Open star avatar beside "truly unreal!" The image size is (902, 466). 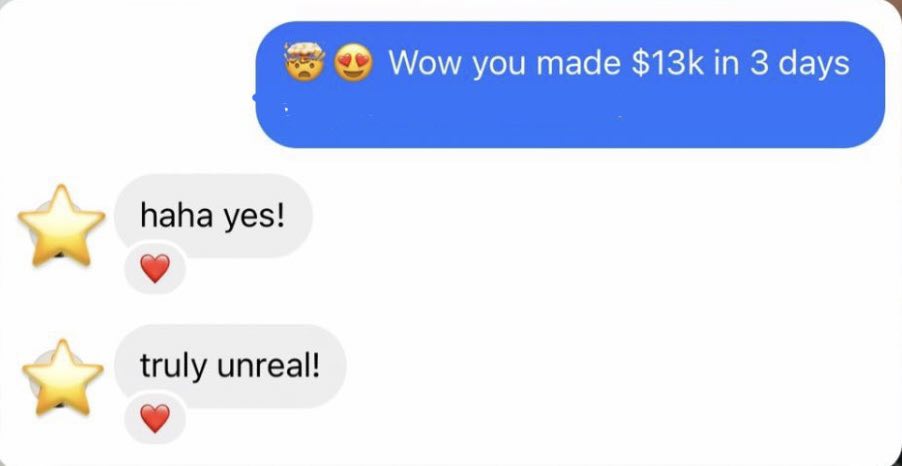pyautogui.click(x=63, y=378)
